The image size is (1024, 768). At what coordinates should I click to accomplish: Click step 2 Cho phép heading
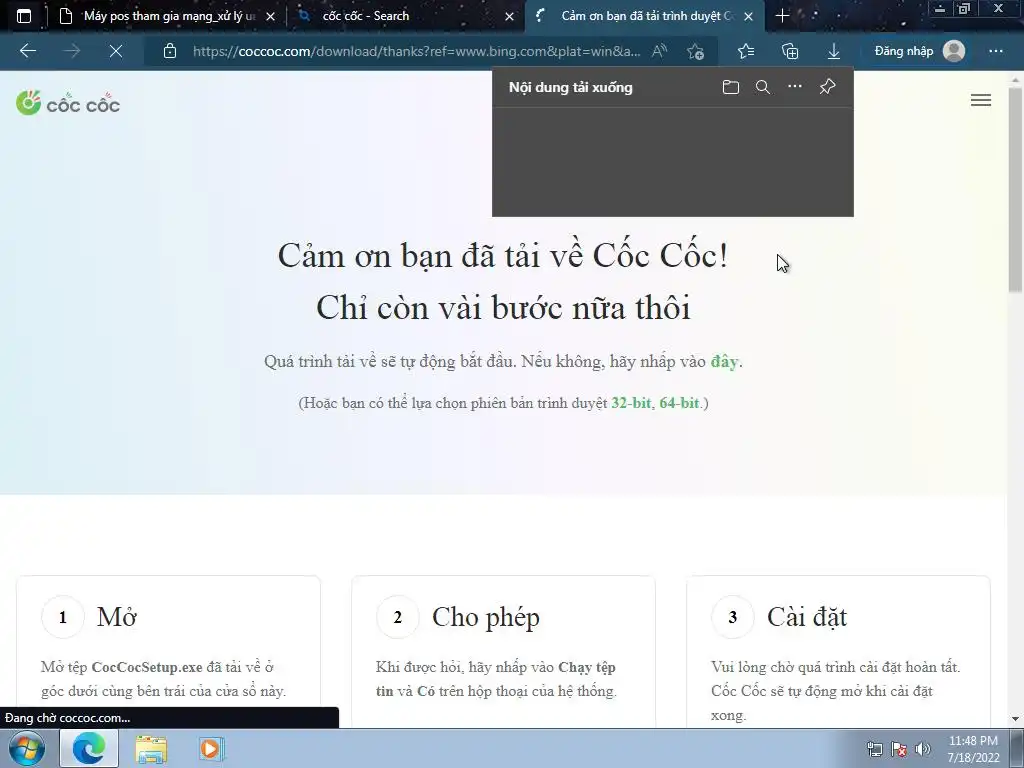coord(486,617)
